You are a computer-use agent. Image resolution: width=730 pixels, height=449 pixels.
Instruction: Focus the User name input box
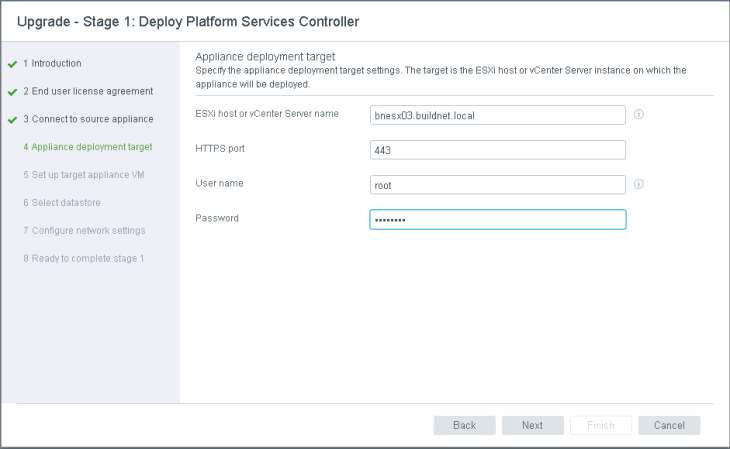pos(497,185)
